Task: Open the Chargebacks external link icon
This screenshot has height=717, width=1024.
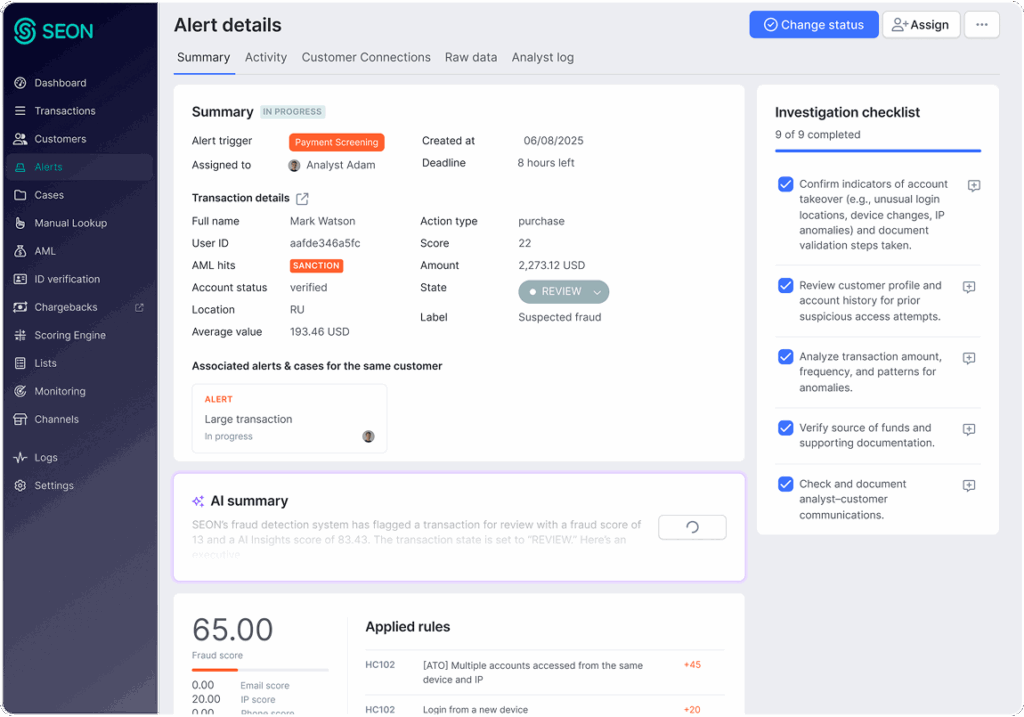Action: 139,307
